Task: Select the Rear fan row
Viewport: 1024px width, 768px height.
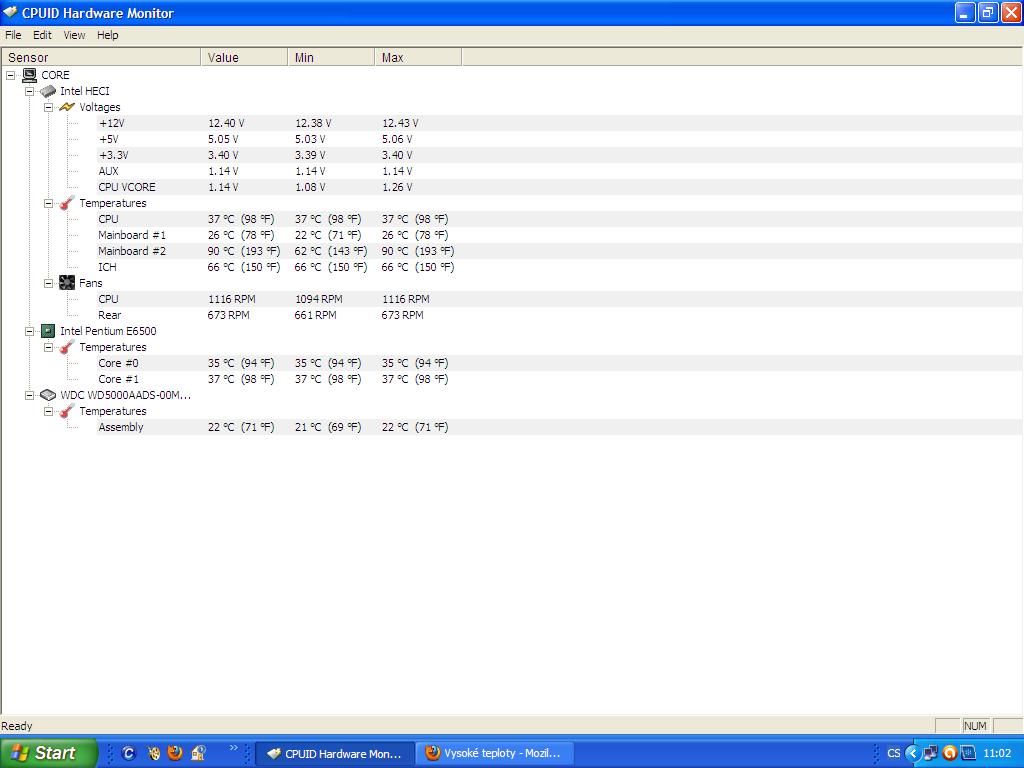Action: (559, 315)
